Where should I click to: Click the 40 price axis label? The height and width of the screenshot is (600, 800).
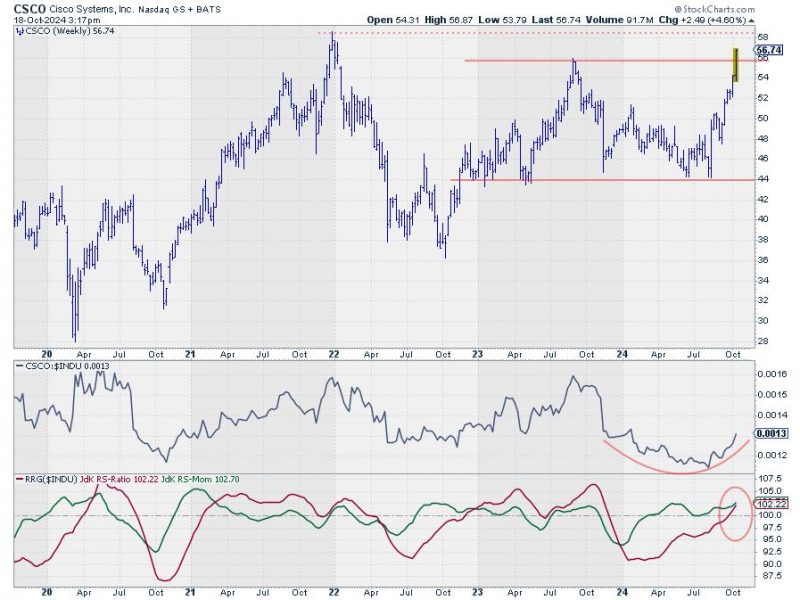pyautogui.click(x=763, y=219)
